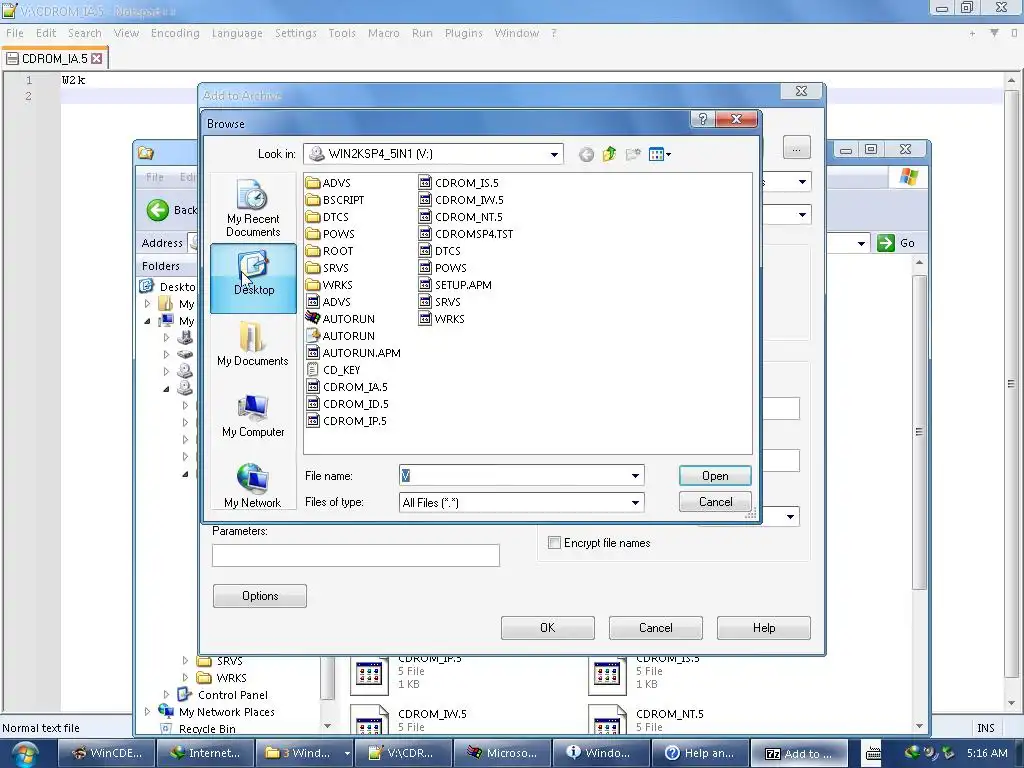Open the Files of type dropdown
Viewport: 1024px width, 768px height.
pos(635,502)
